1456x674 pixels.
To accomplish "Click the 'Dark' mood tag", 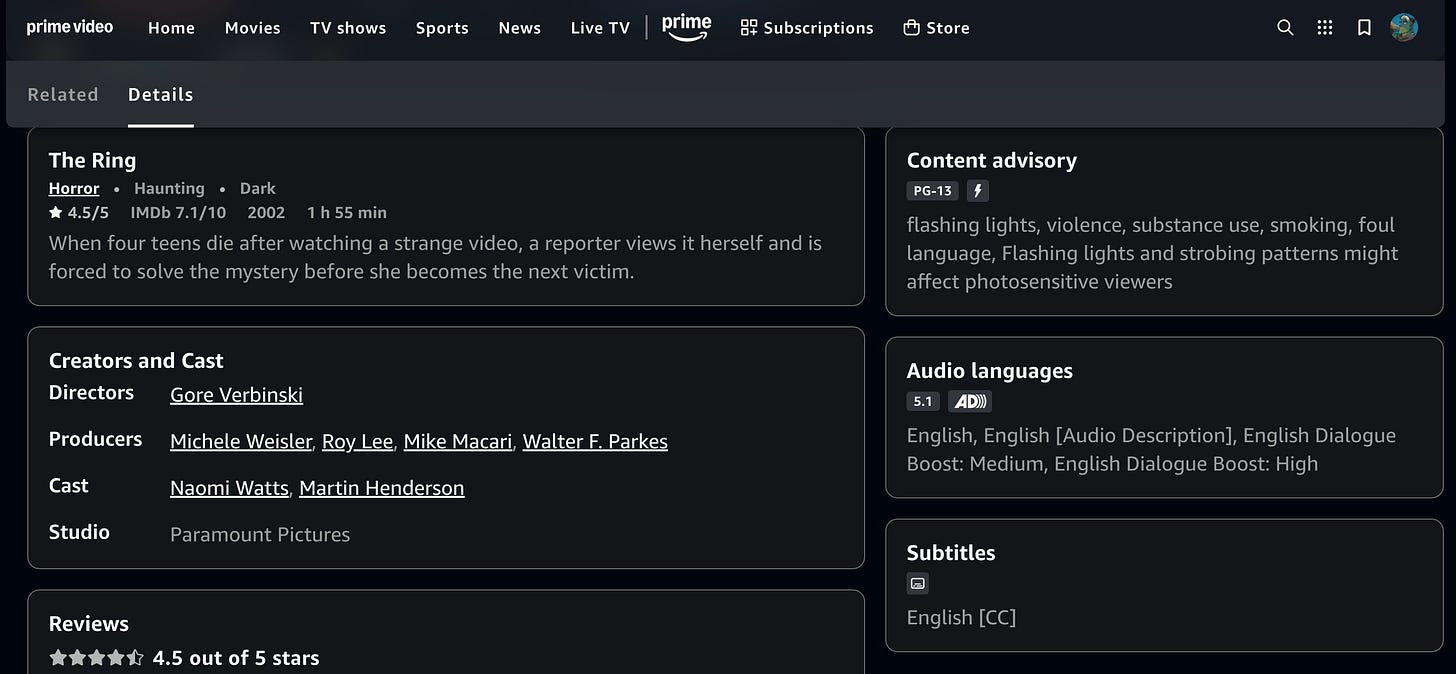I will point(258,188).
